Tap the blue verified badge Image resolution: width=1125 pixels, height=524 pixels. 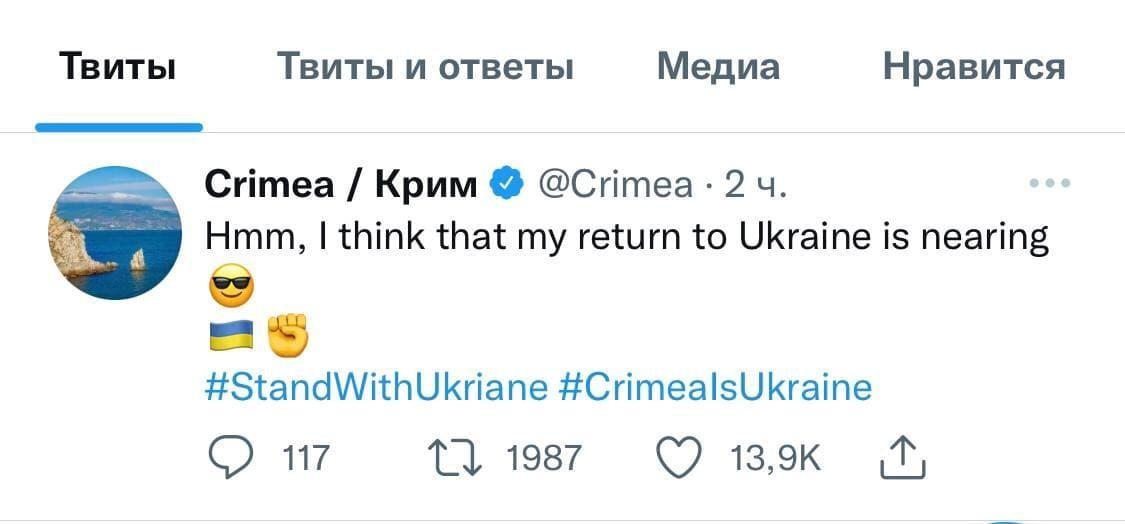[x=508, y=184]
